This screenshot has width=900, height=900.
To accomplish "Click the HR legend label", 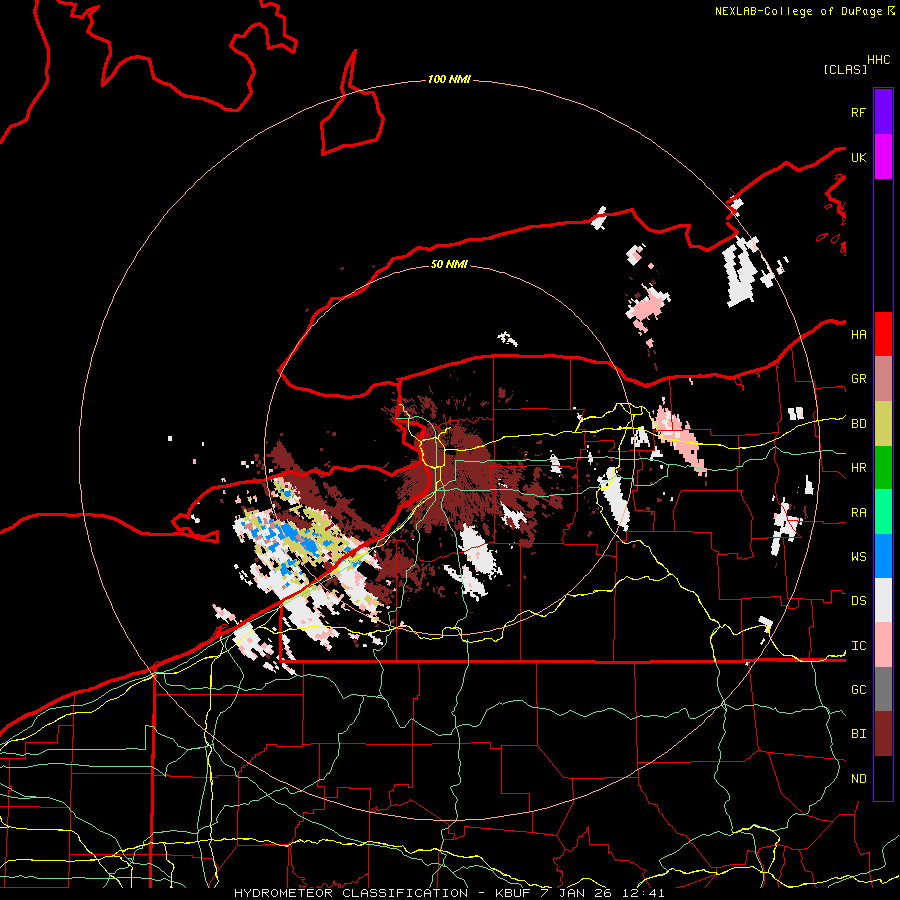I will (858, 468).
